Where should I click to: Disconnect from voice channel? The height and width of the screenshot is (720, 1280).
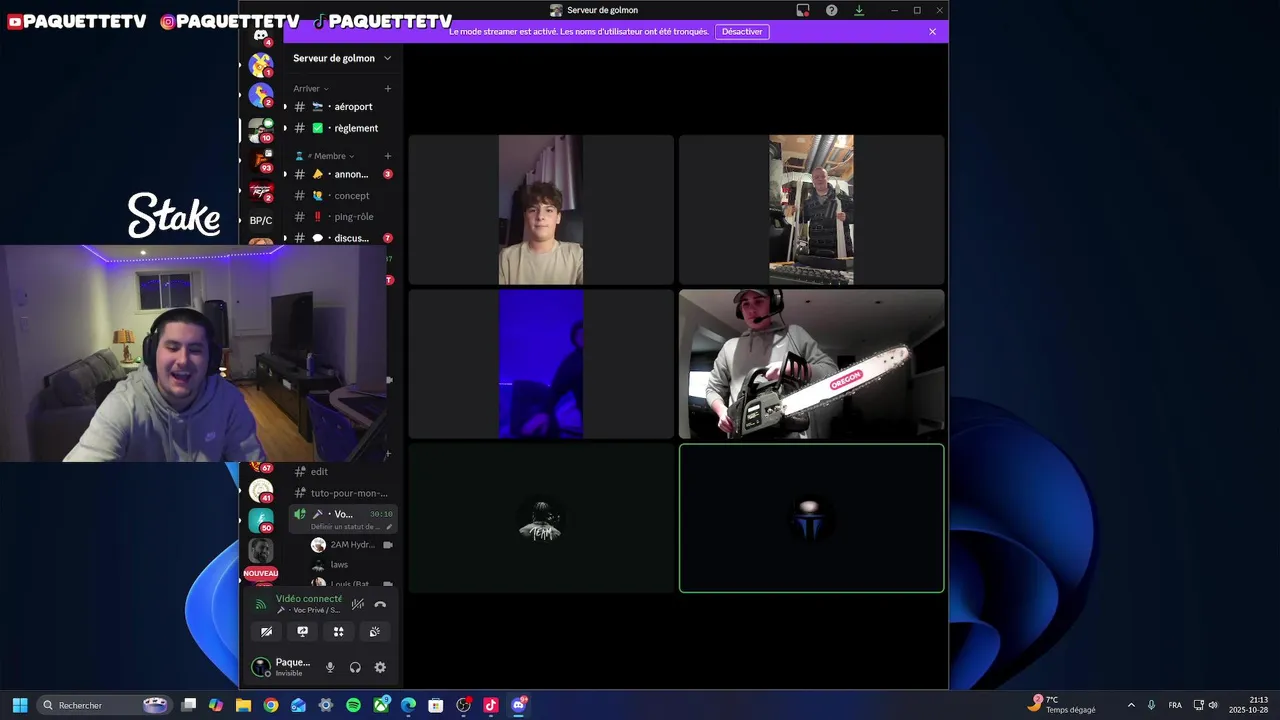380,604
